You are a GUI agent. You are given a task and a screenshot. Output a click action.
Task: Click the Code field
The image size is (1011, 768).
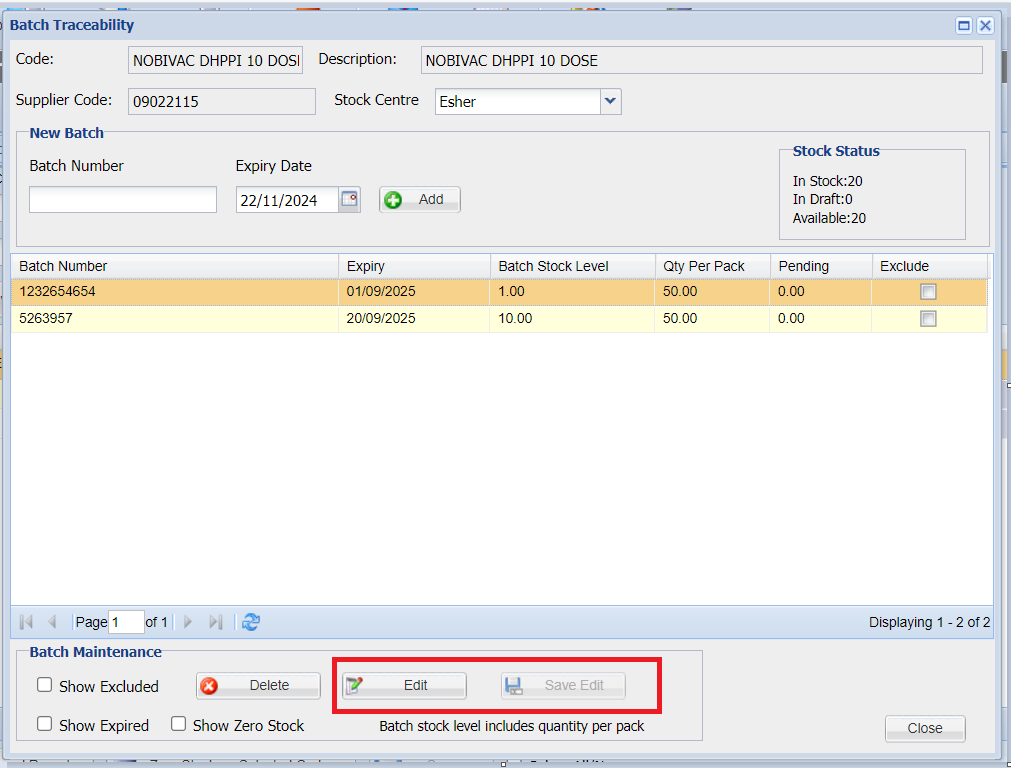(215, 60)
